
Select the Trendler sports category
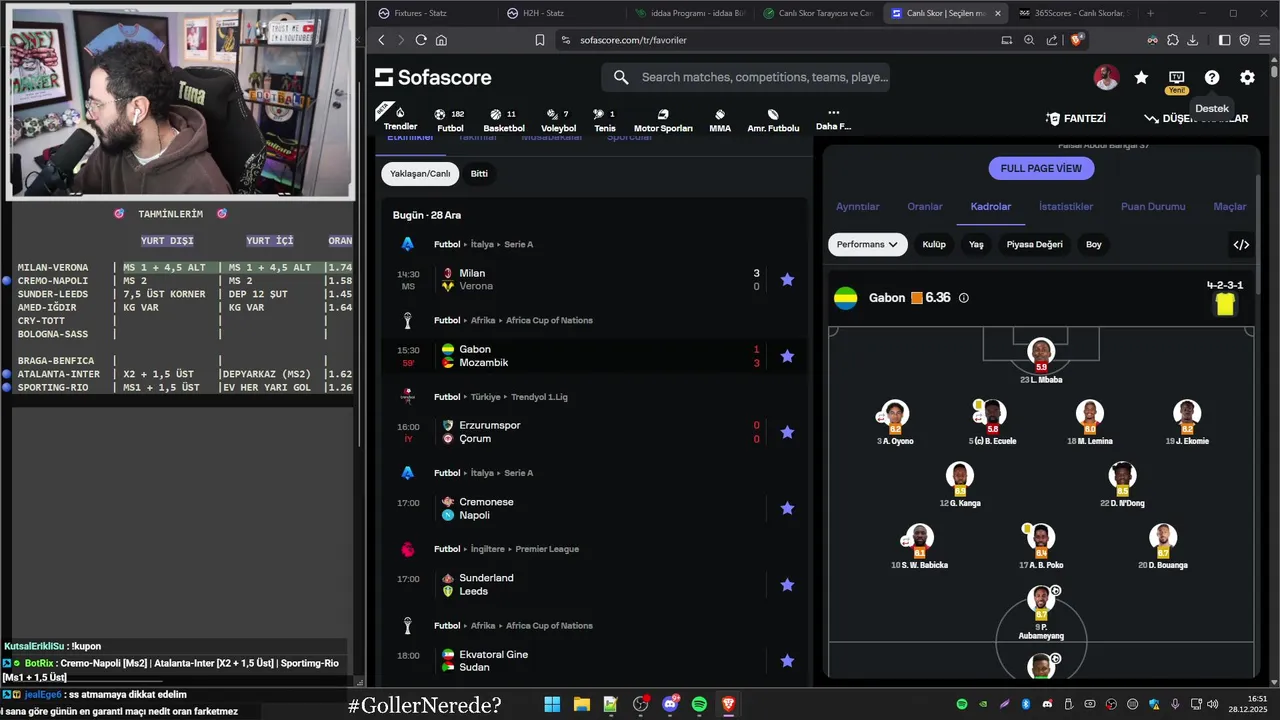point(400,118)
